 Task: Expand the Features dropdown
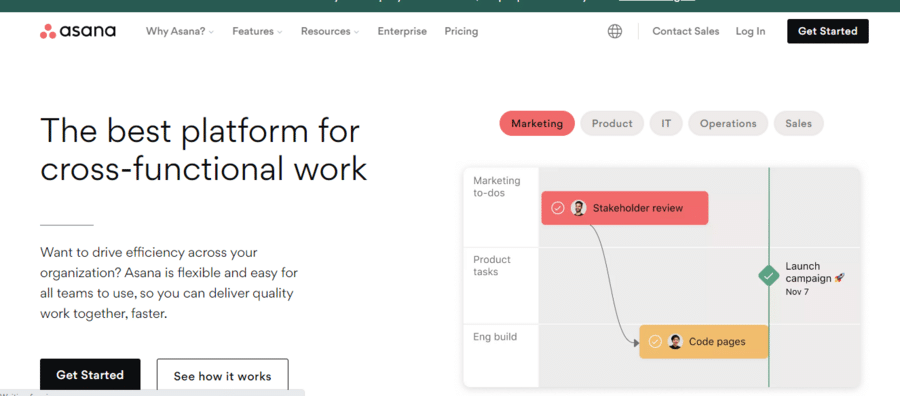pos(257,31)
